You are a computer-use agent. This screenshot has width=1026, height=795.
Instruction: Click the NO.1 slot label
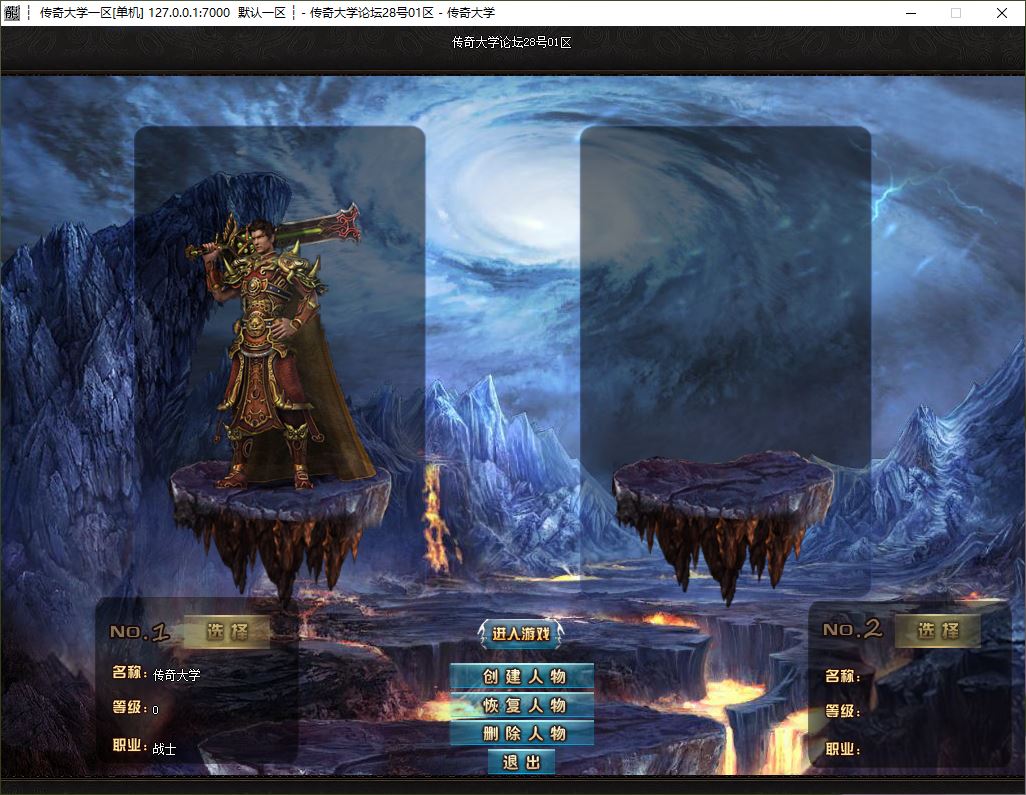point(139,632)
